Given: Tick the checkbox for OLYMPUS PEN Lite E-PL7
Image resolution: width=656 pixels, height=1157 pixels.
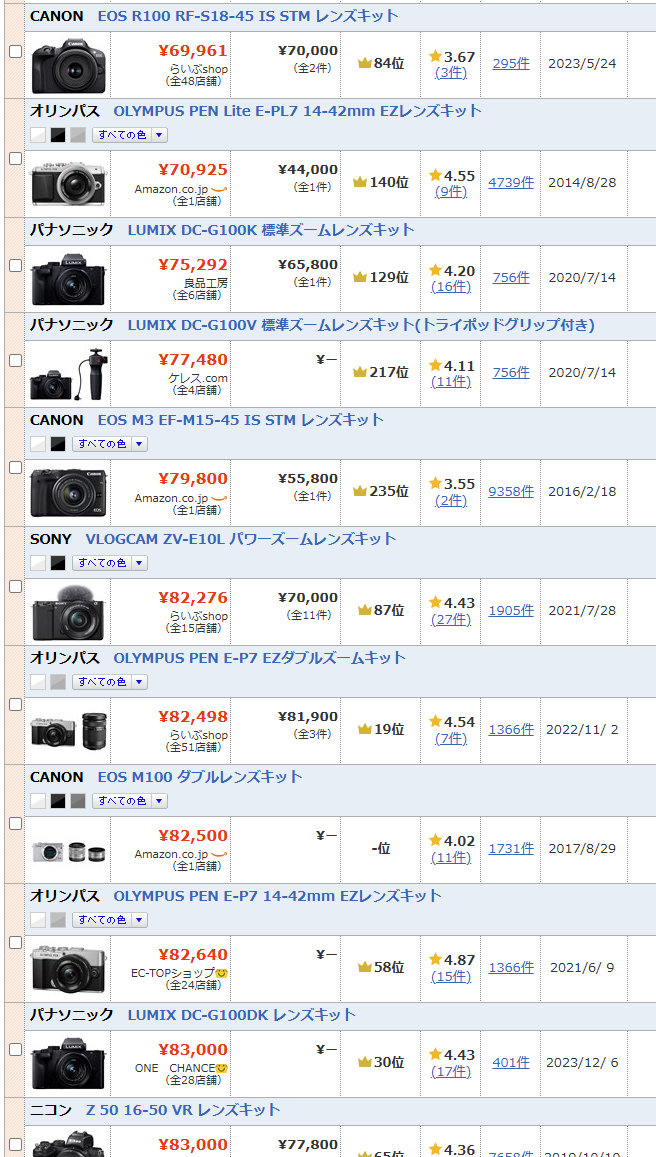Looking at the screenshot, I should [x=15, y=158].
